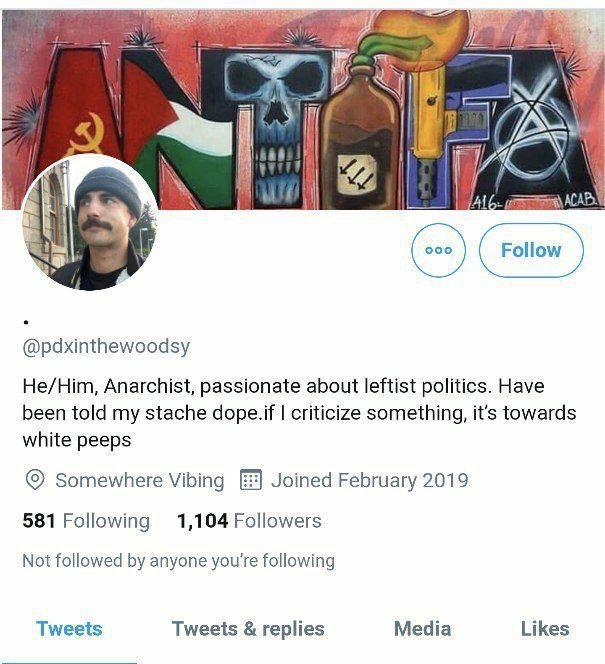Click the dot display name above the handle
The image size is (605, 664).
coord(25,322)
